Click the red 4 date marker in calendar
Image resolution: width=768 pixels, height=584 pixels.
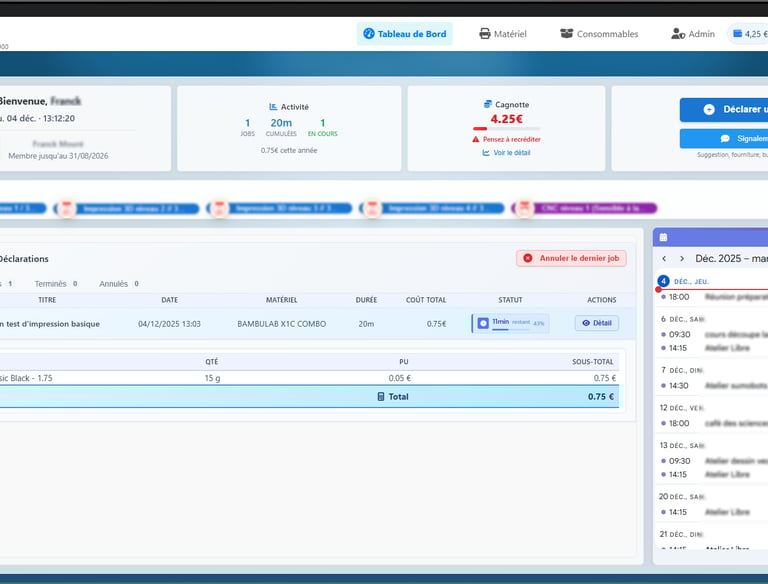click(x=663, y=281)
